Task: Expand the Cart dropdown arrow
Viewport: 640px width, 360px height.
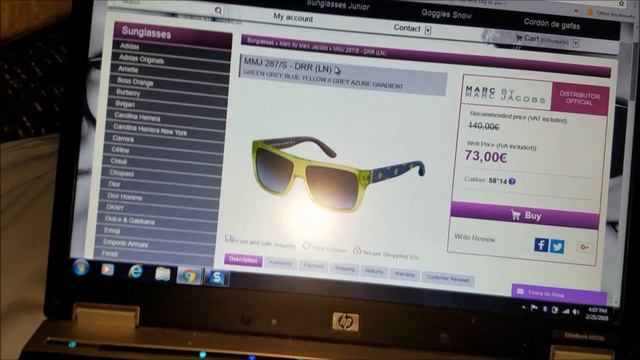Action: coord(576,43)
